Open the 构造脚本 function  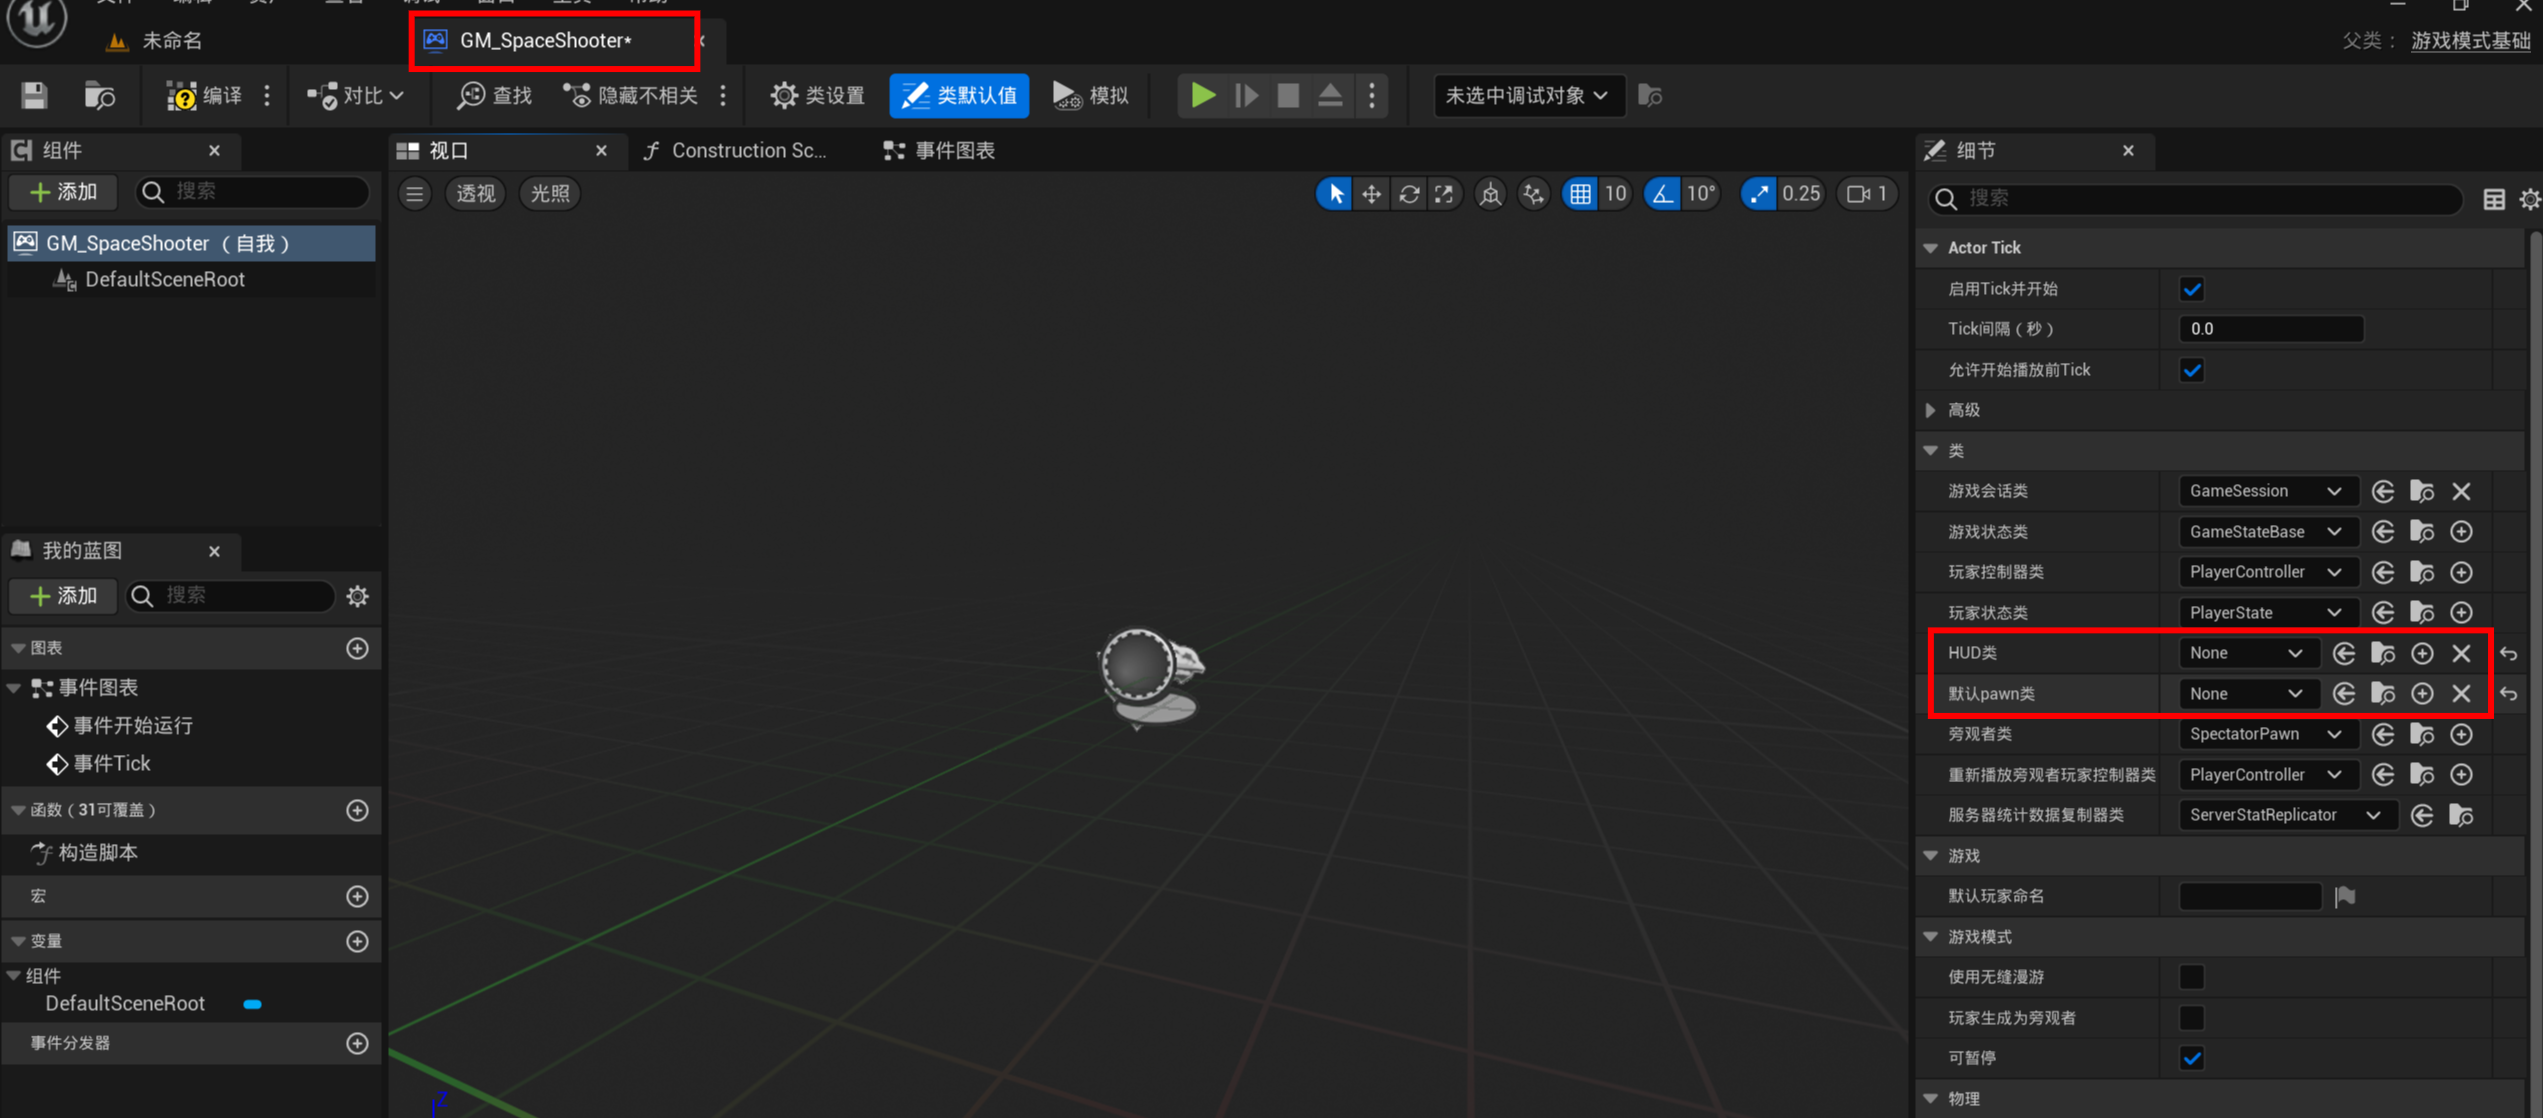pyautogui.click(x=86, y=853)
